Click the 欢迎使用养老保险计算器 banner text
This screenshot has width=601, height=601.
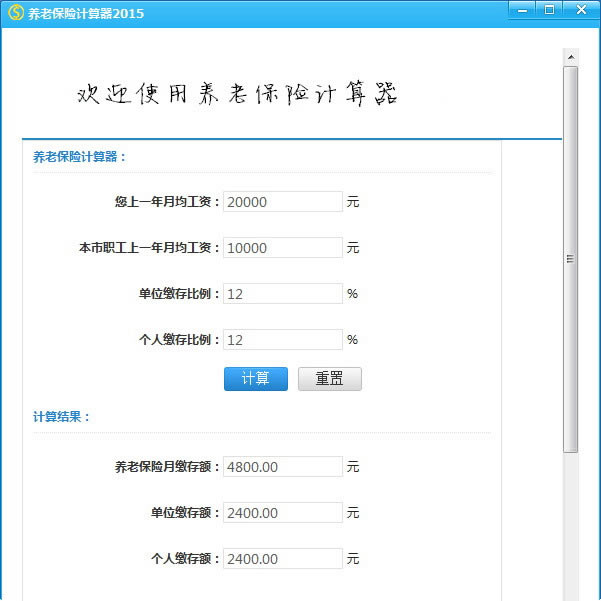(237, 94)
